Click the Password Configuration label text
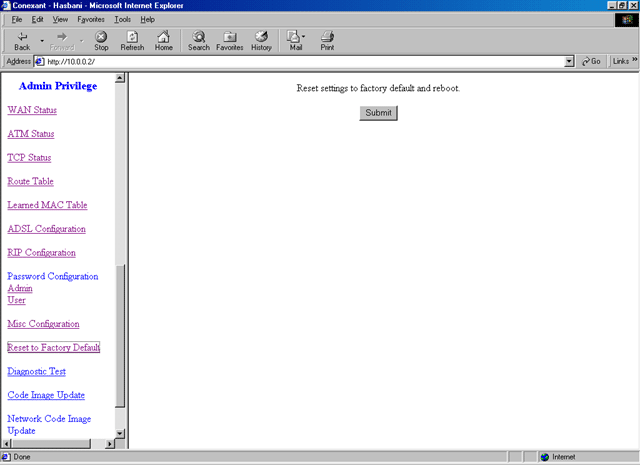The image size is (640, 465). [53, 276]
